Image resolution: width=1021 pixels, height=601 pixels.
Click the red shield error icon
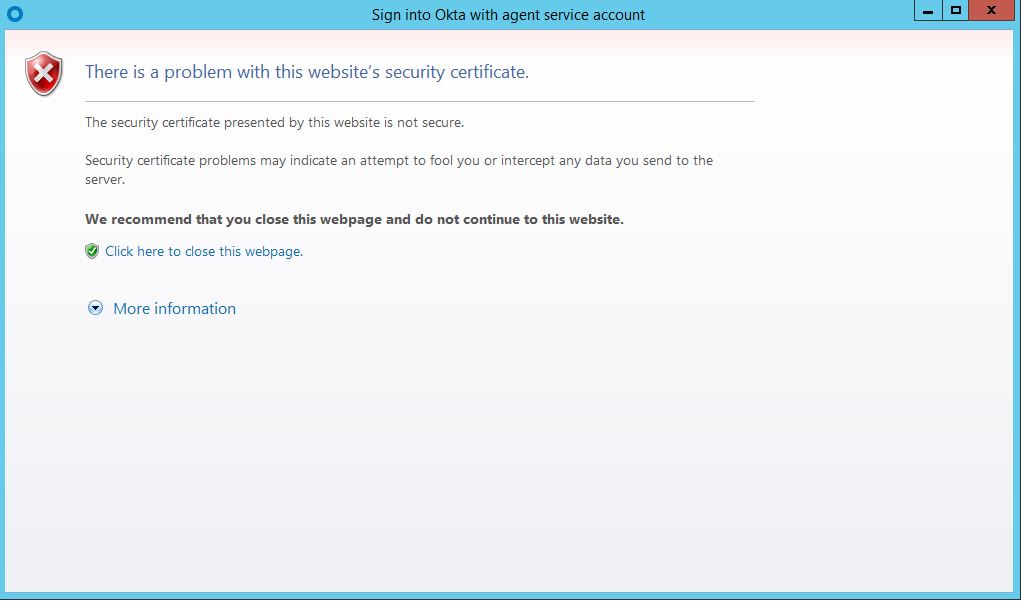click(44, 75)
